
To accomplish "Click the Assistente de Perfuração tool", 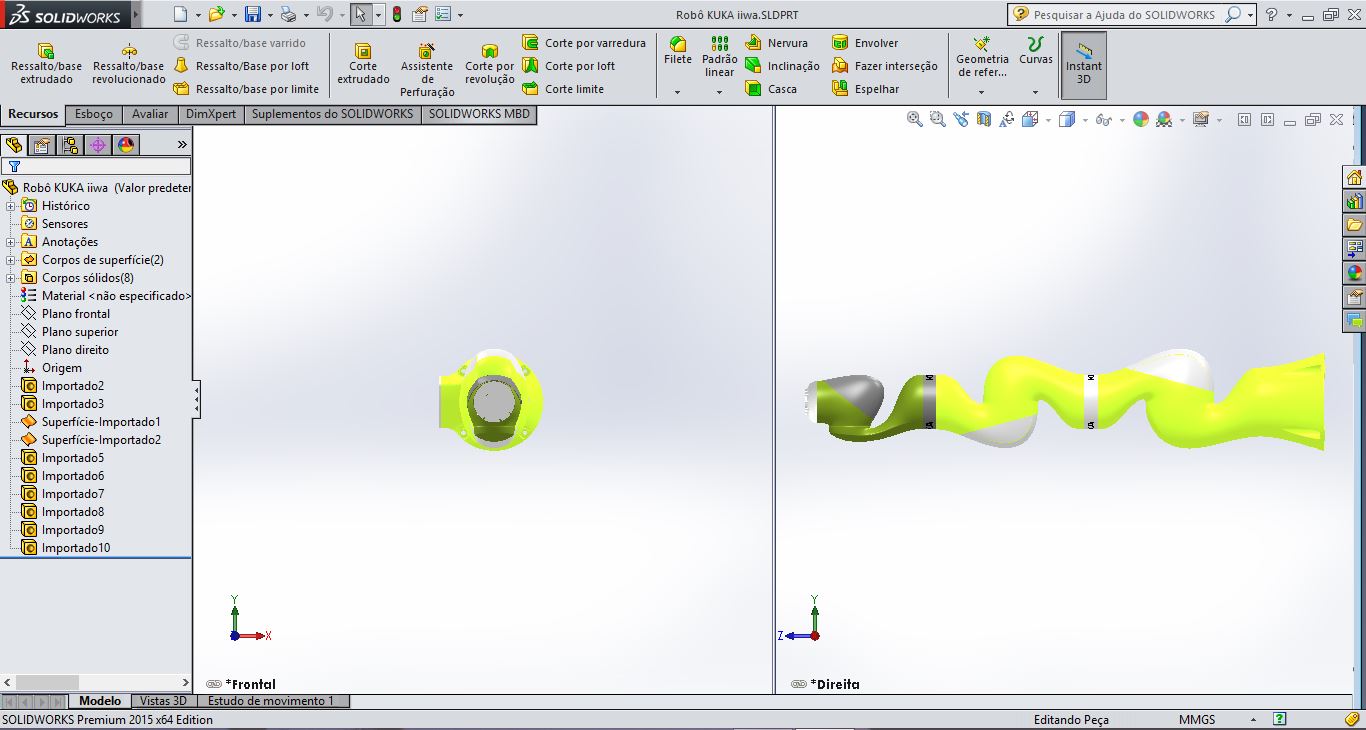I will [x=427, y=69].
